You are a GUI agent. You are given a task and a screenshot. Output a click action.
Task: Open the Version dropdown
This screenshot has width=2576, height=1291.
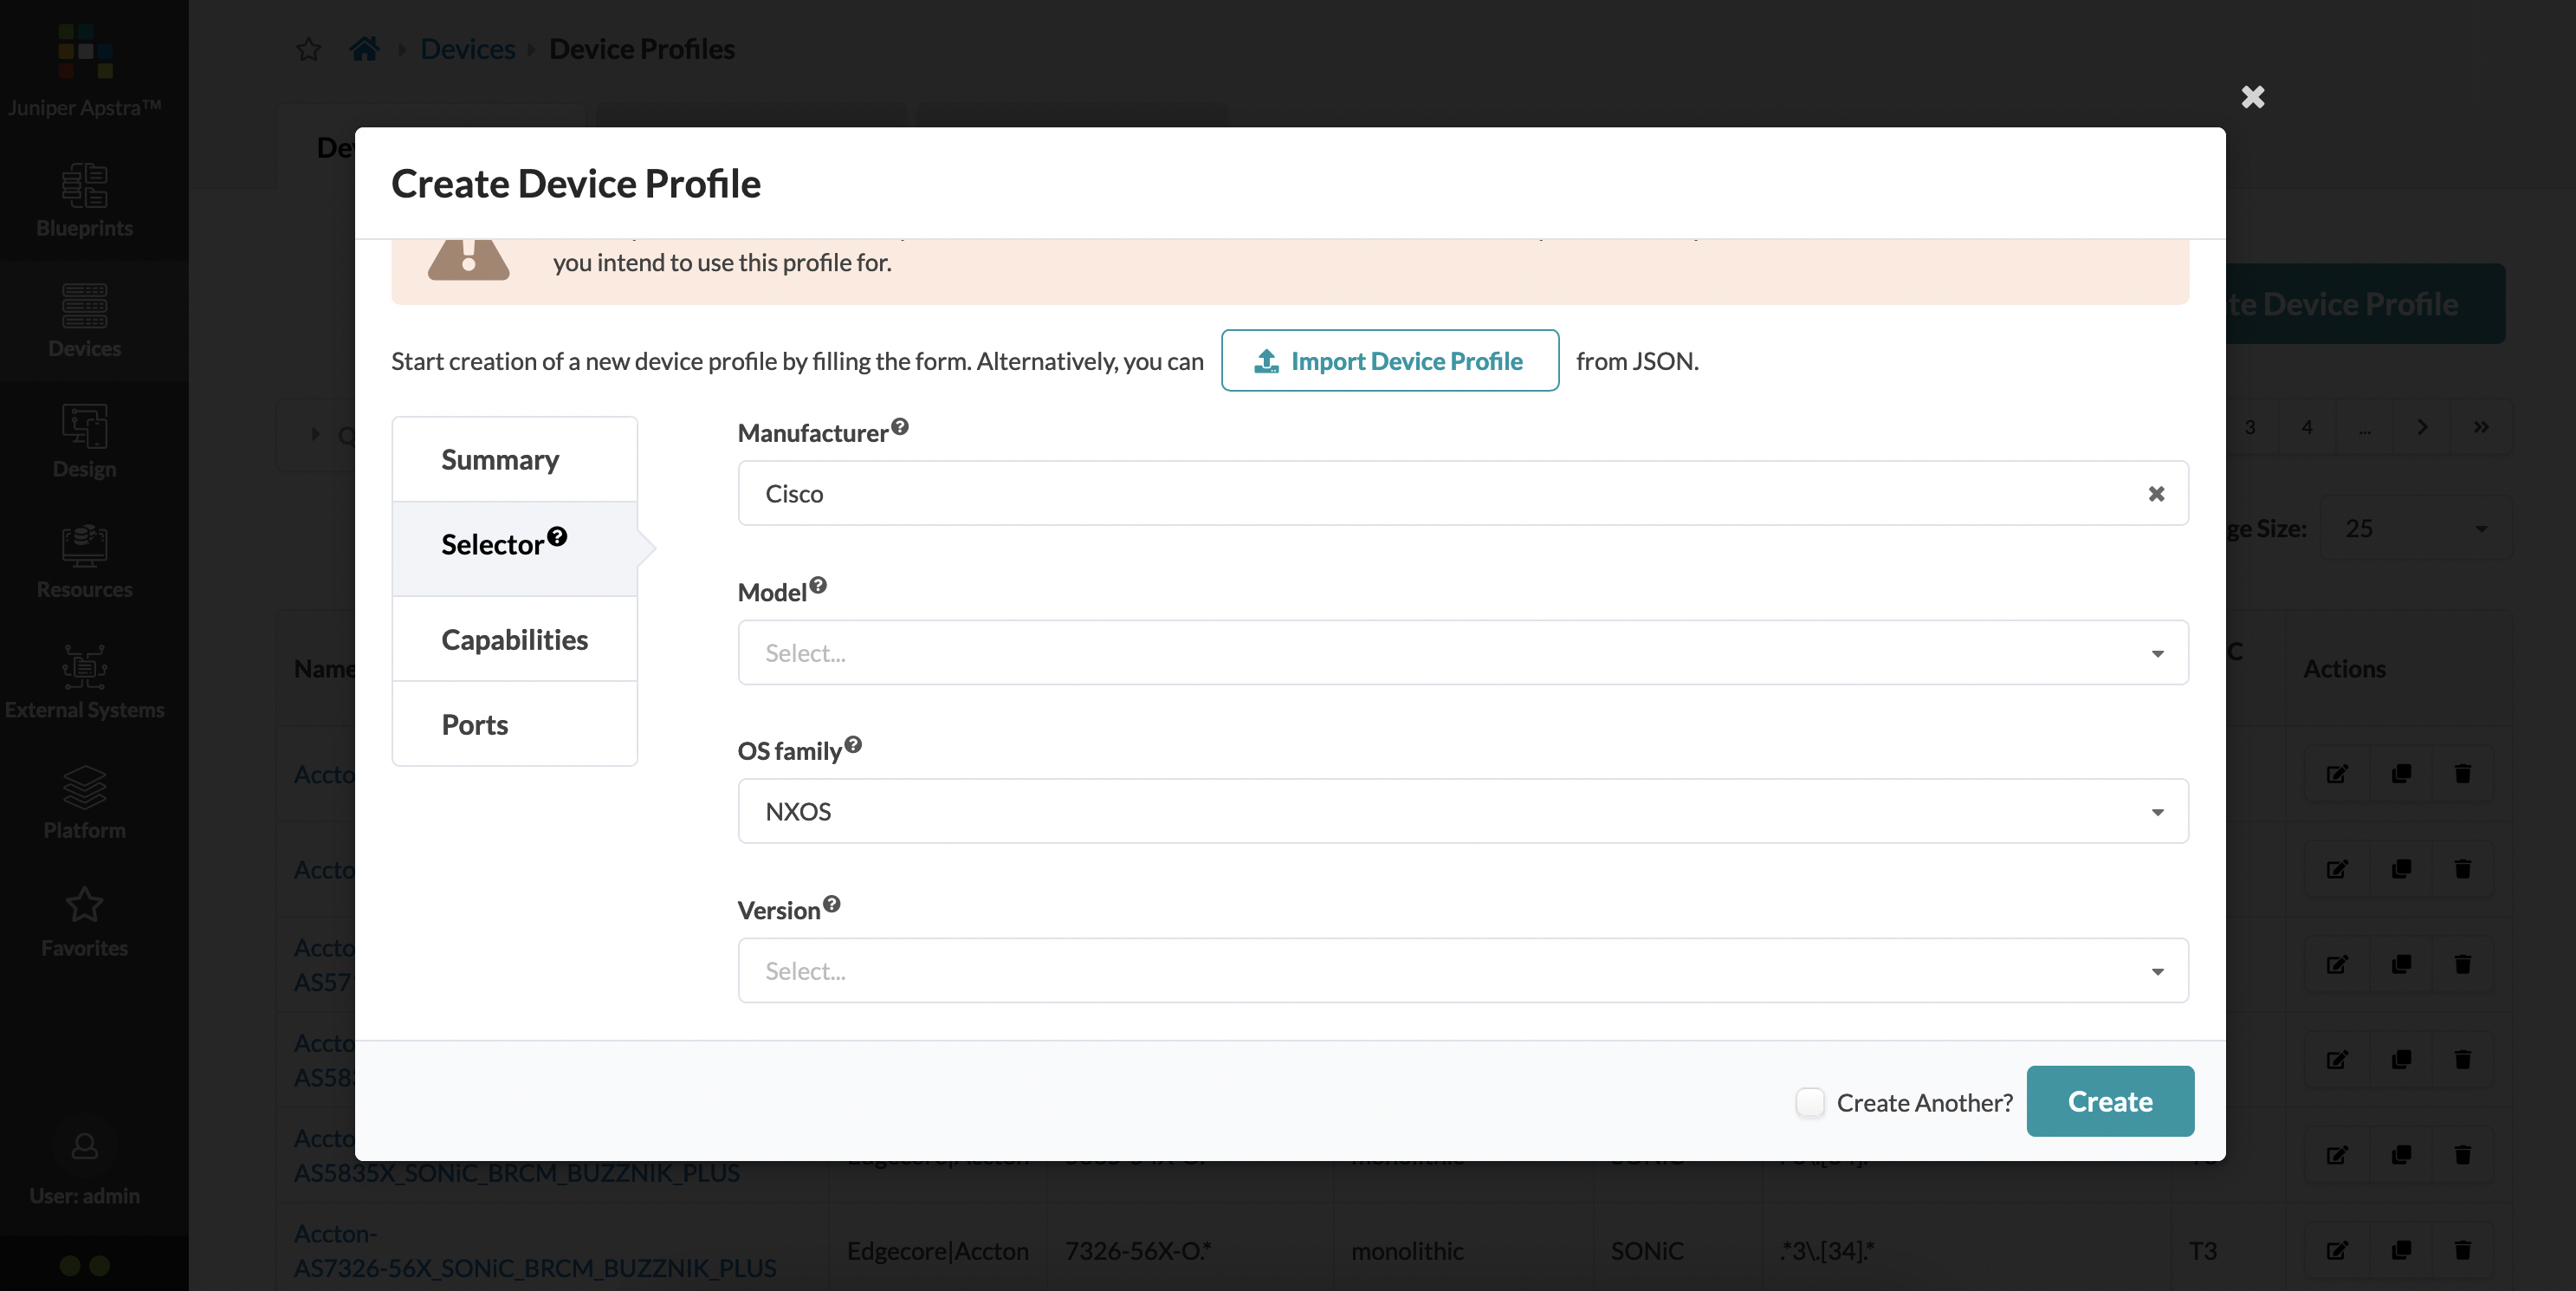pos(1463,970)
